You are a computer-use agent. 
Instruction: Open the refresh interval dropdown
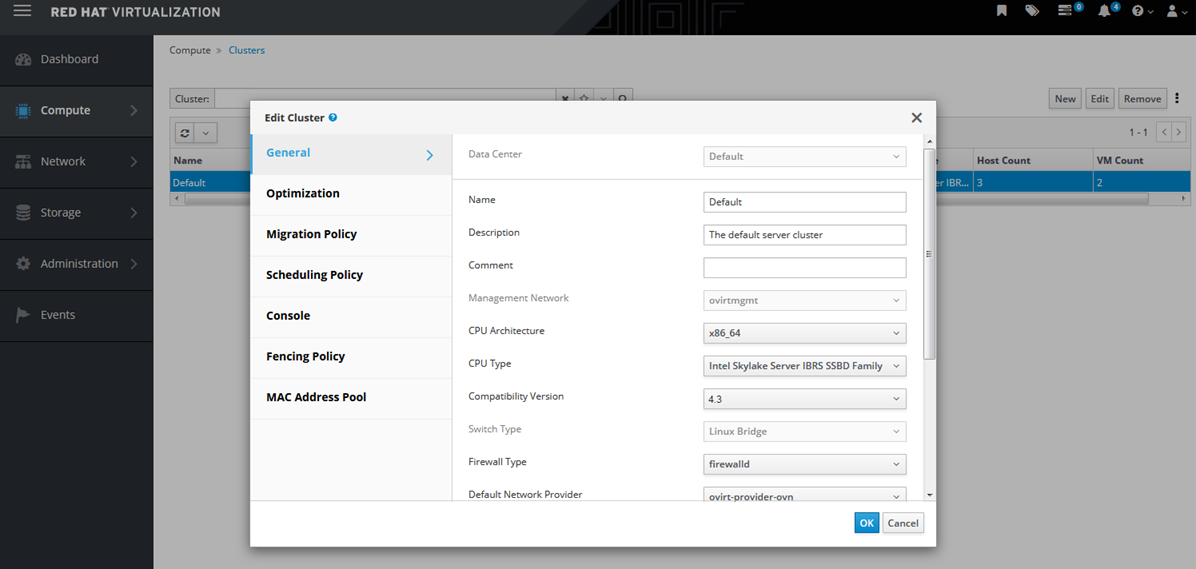206,133
